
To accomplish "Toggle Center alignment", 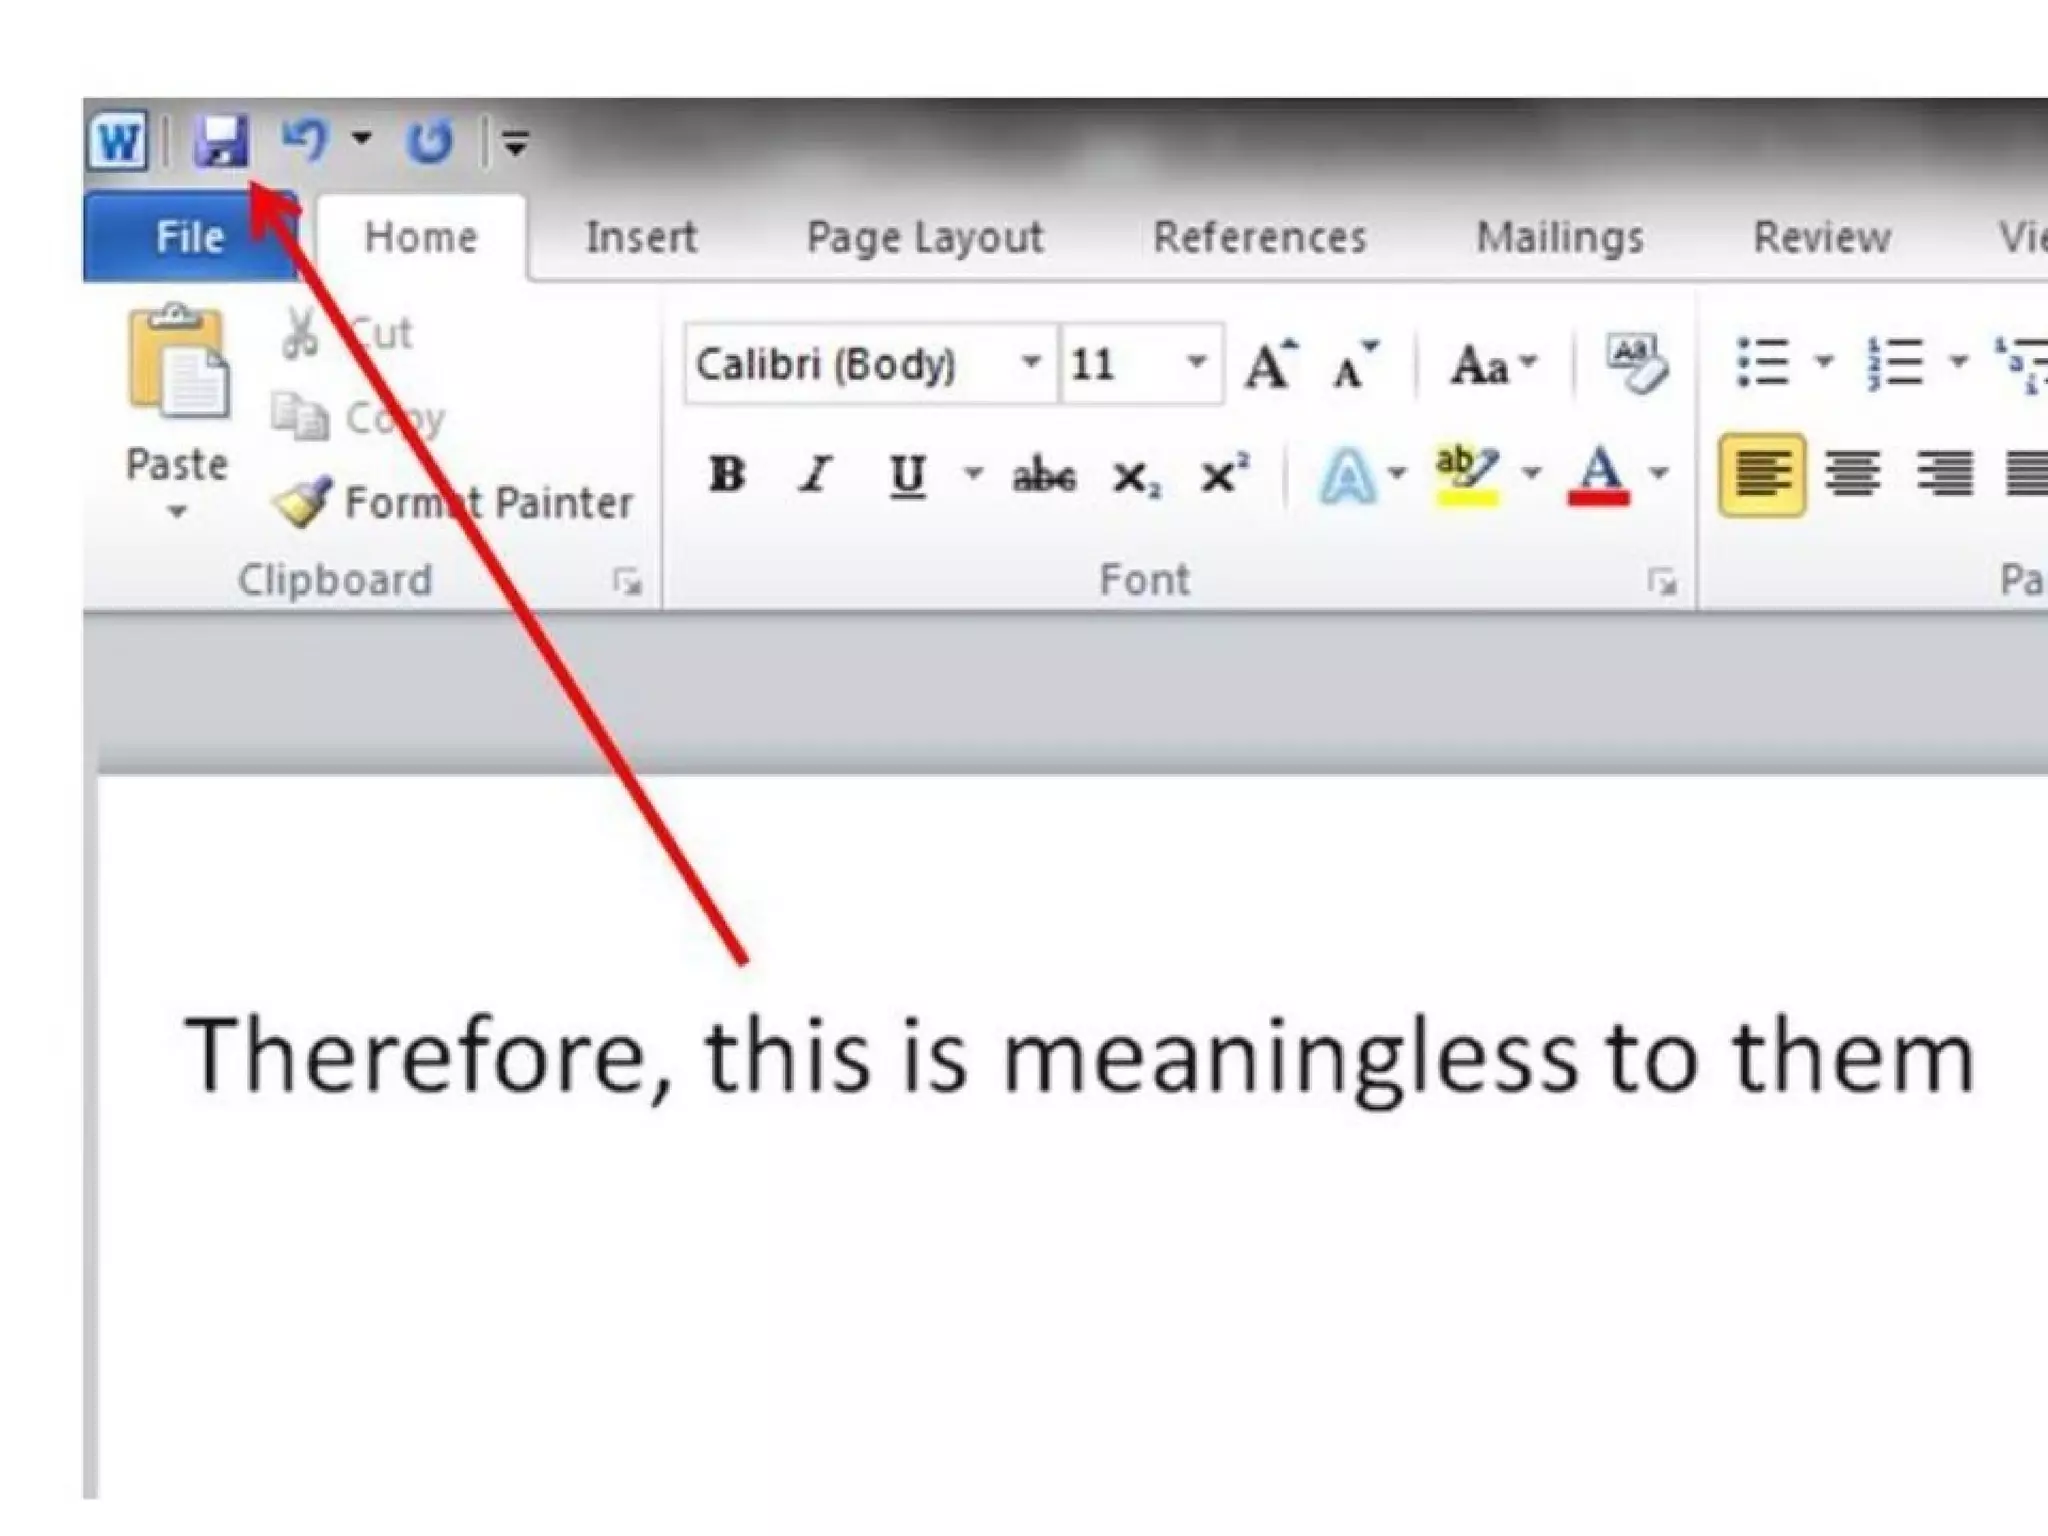I will [1853, 475].
